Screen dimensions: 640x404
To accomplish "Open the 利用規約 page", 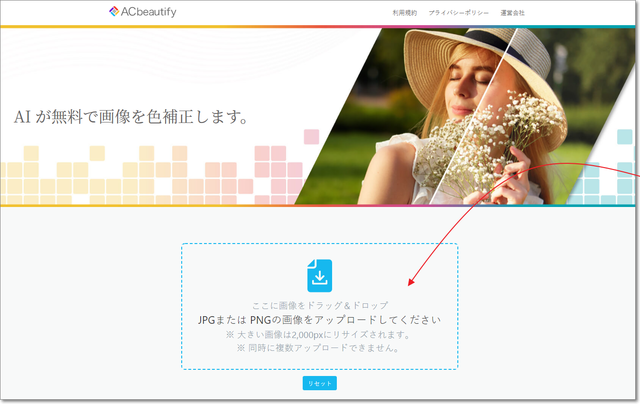I will (x=405, y=13).
